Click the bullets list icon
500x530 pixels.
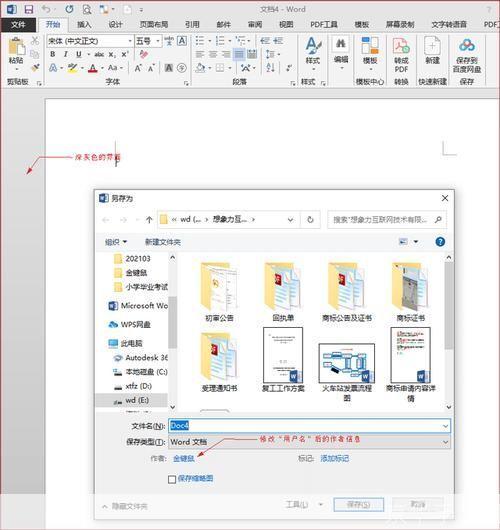[x=200, y=41]
